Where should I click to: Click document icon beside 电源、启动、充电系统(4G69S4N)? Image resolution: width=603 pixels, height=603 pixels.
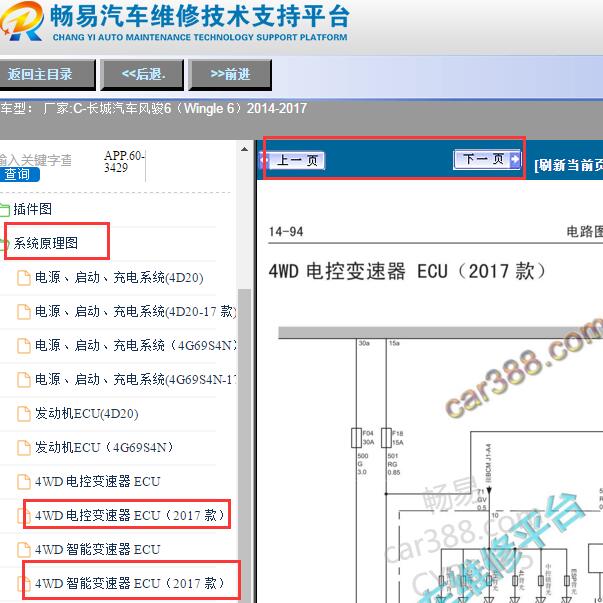coord(24,346)
